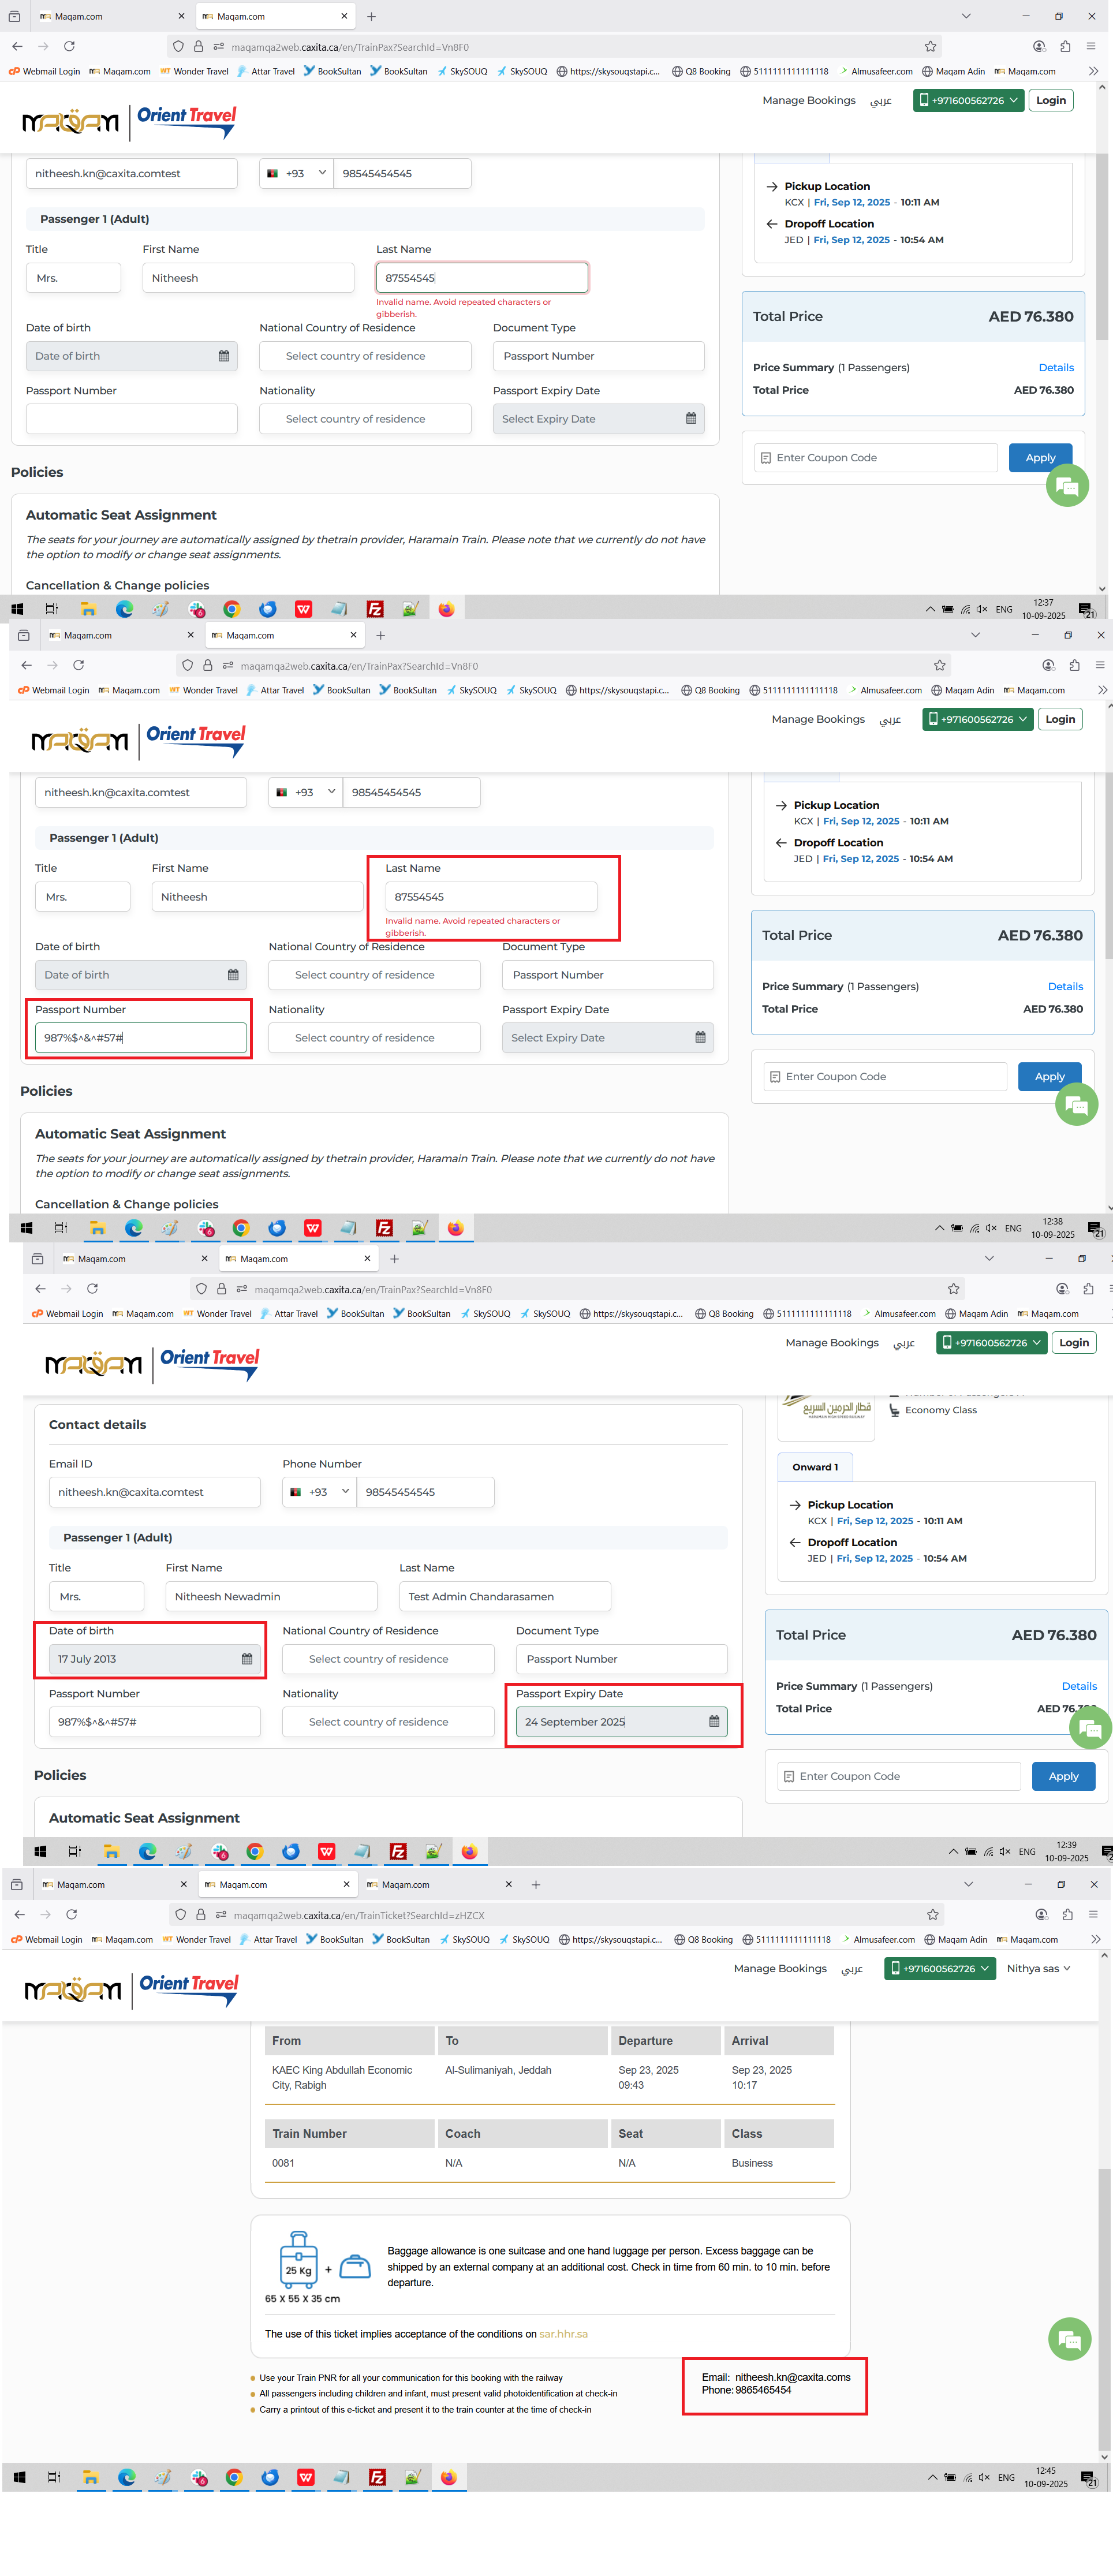Click bookmark star in the TrainTicket URL bar
Viewport: 1113px width, 2576px height.
[932, 1915]
